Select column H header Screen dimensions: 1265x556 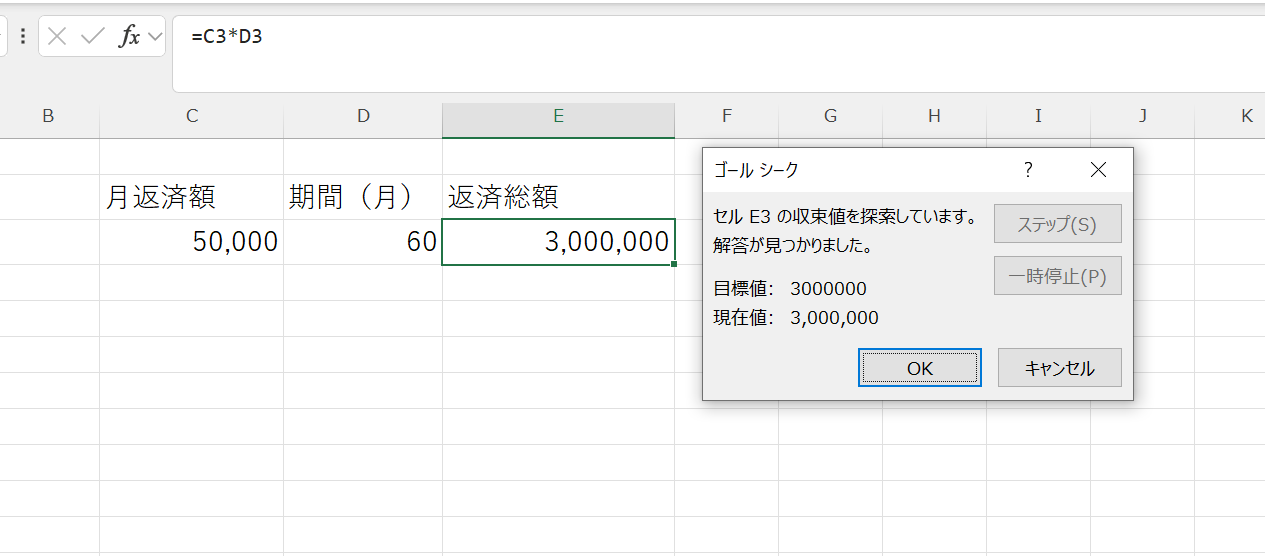(934, 116)
